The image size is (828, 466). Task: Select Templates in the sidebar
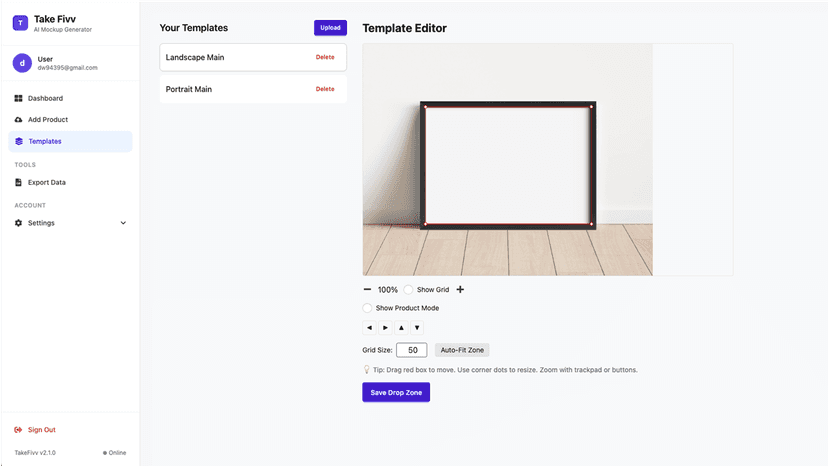coord(70,141)
